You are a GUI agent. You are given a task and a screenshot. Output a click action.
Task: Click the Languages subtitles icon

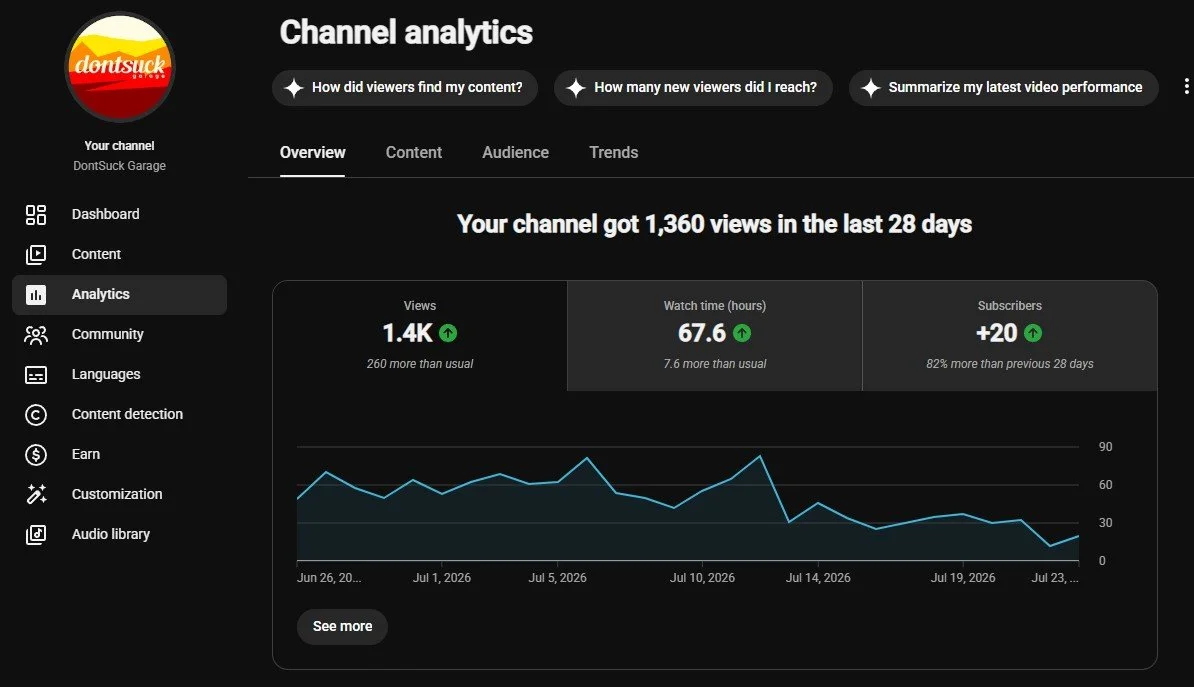[x=36, y=375]
